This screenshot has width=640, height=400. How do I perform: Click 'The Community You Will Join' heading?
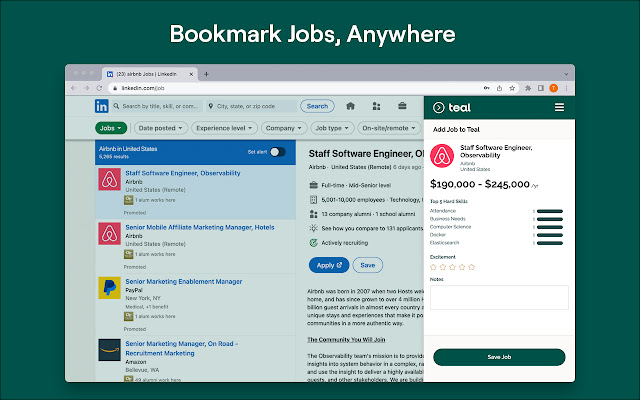346,340
